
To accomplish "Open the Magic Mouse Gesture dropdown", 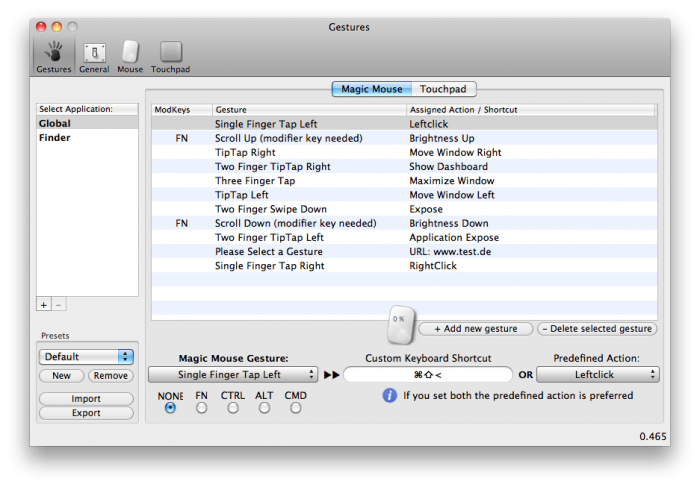I will click(233, 375).
